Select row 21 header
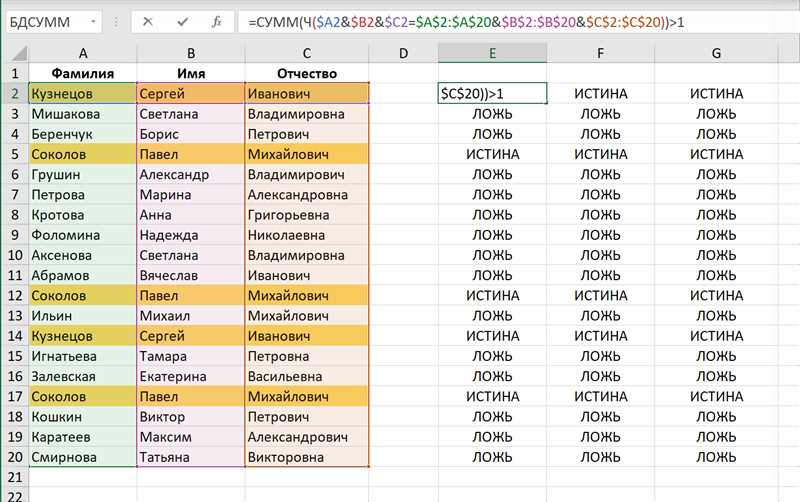The width and height of the screenshot is (800, 502). [x=15, y=477]
